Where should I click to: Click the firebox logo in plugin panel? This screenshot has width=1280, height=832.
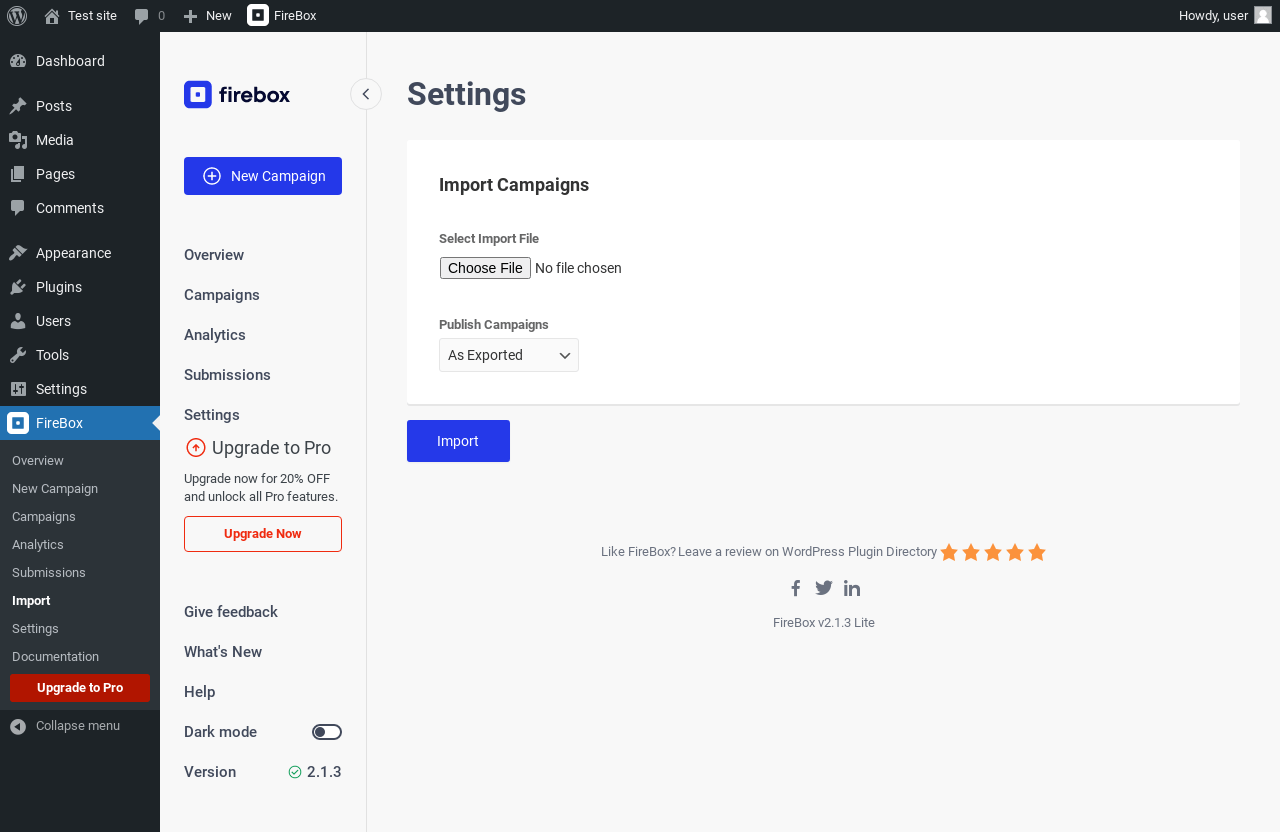click(237, 95)
